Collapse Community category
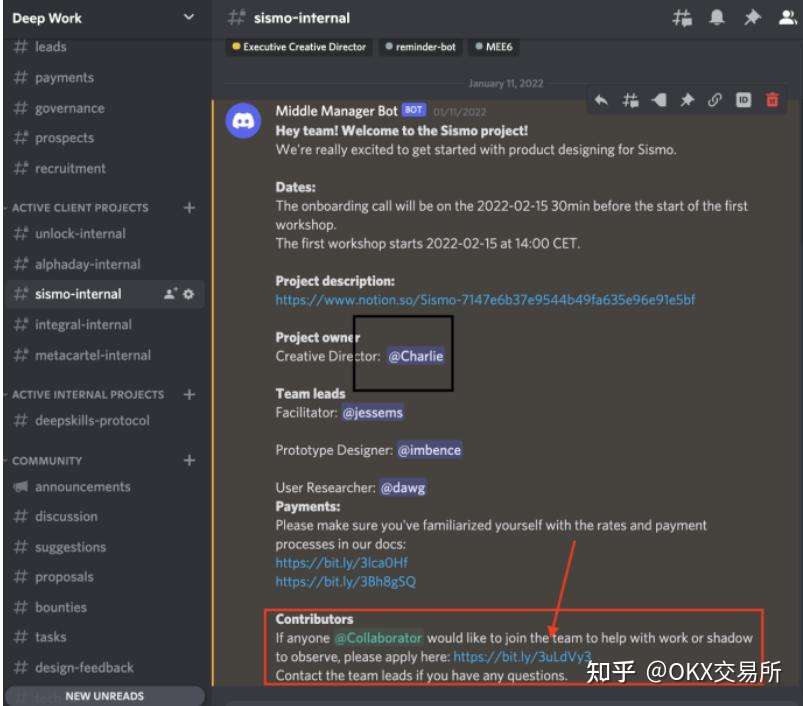Screen dimensions: 803x706 click(x=47, y=461)
